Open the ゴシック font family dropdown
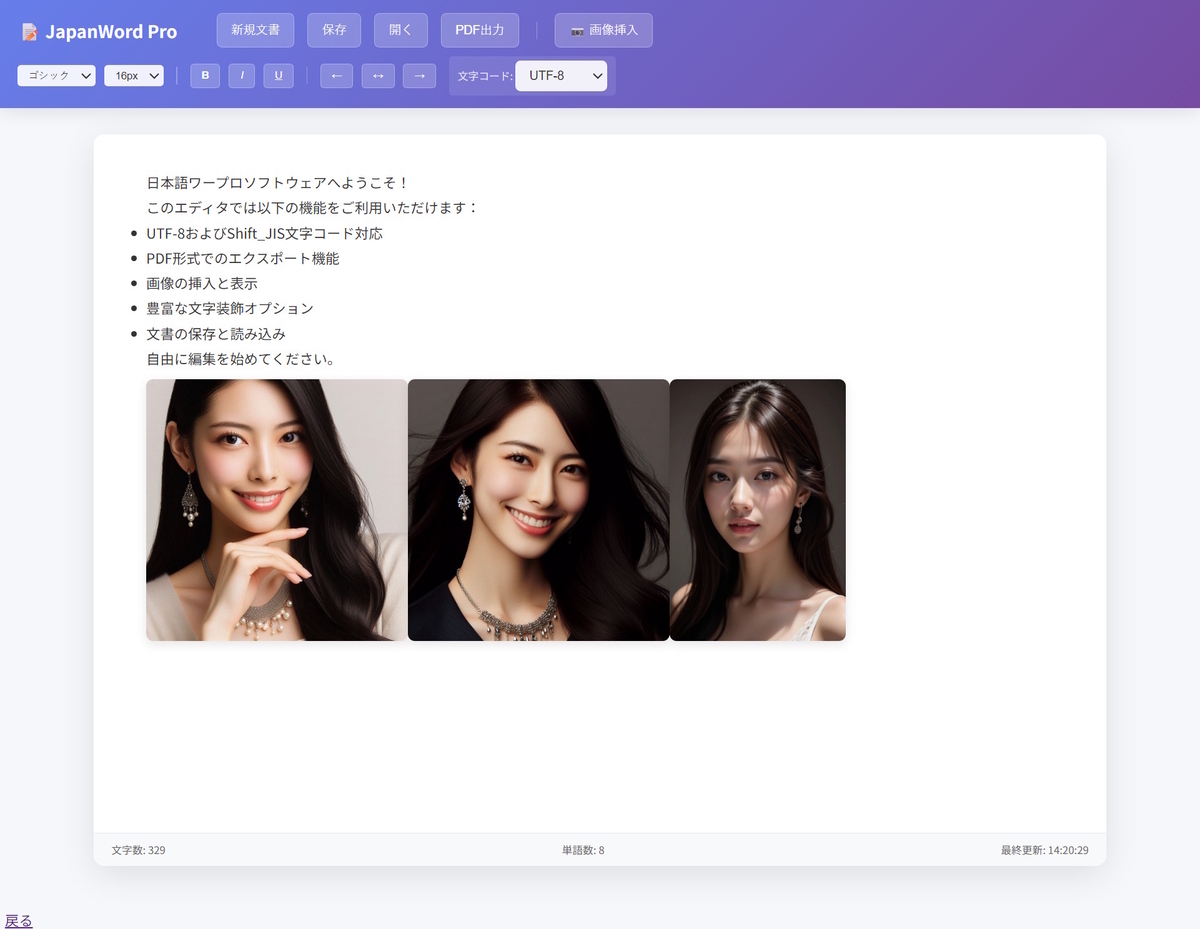 tap(56, 75)
